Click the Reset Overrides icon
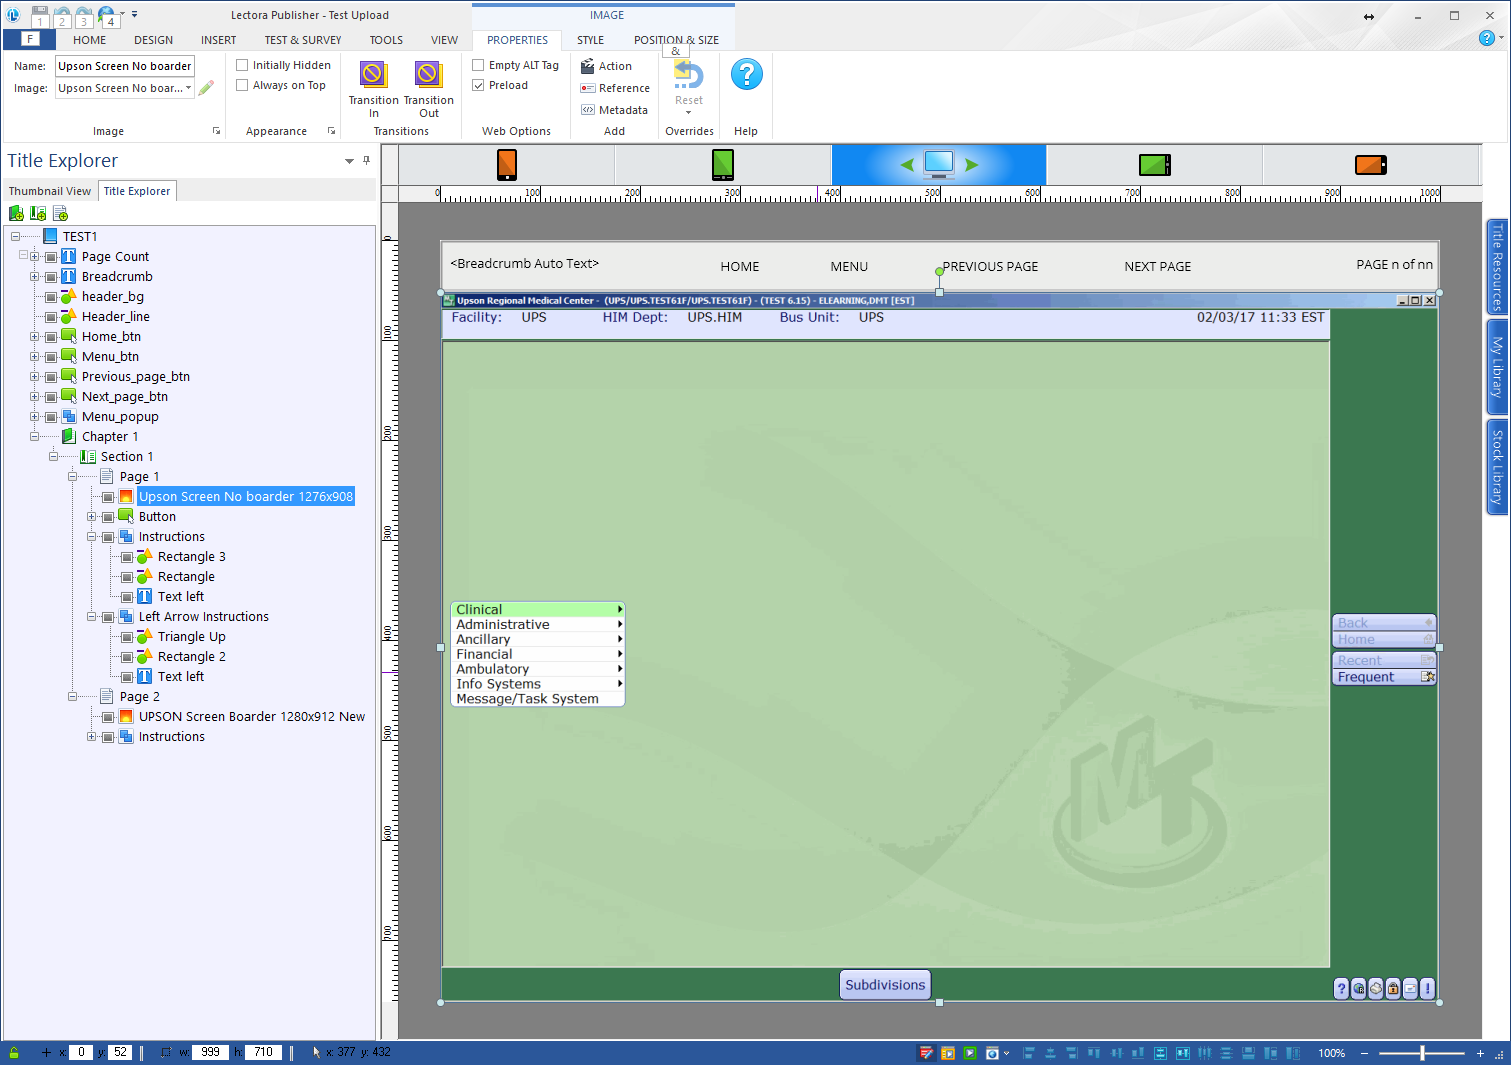 click(x=688, y=76)
